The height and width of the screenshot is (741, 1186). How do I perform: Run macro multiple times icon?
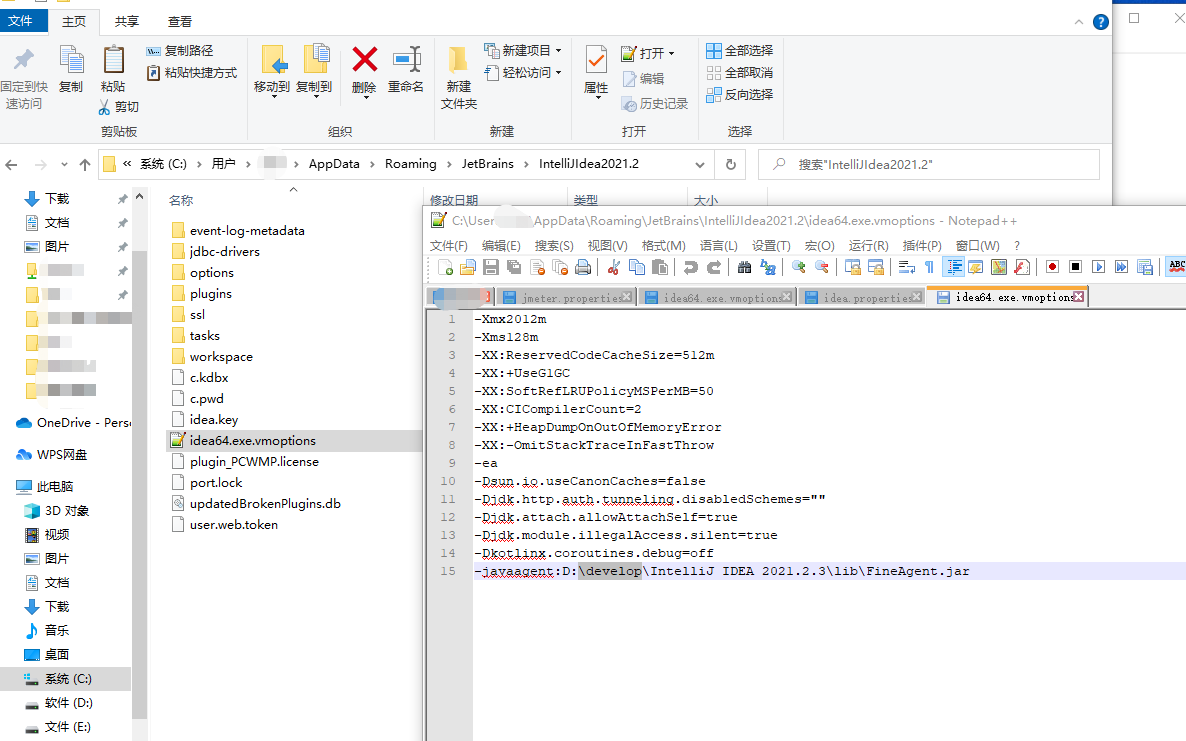pos(1121,267)
